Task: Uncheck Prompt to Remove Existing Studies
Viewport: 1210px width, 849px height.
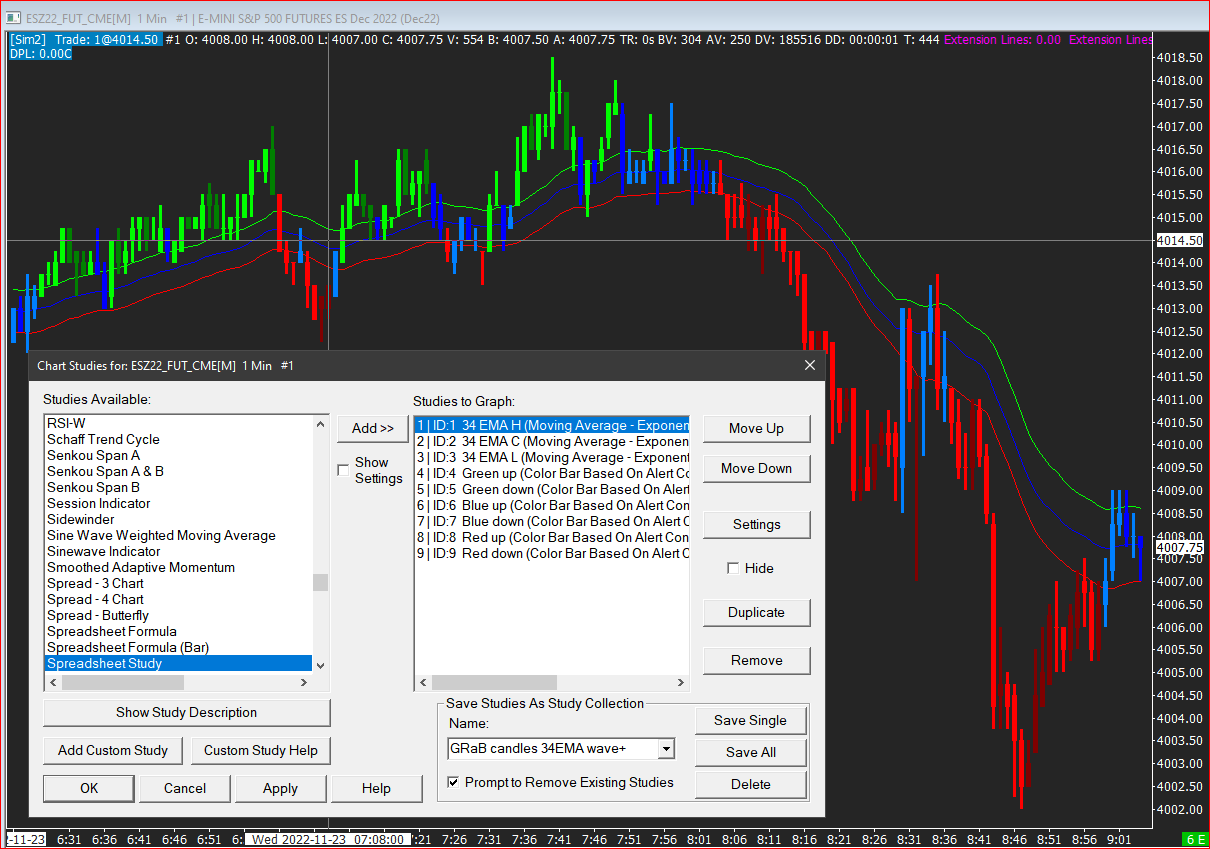Action: click(x=454, y=782)
